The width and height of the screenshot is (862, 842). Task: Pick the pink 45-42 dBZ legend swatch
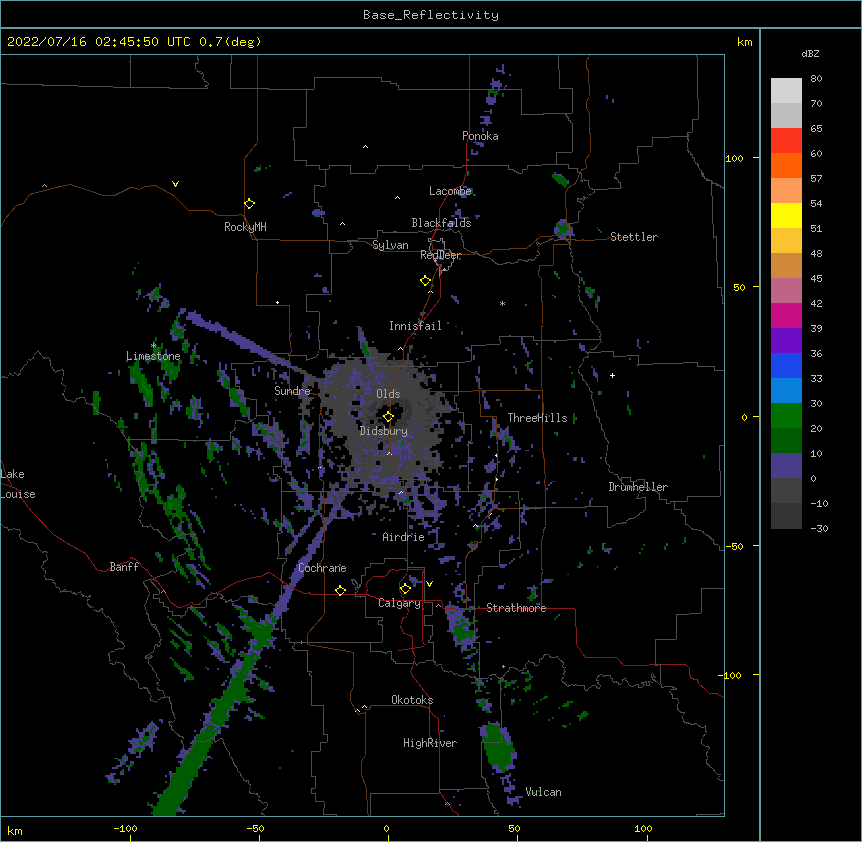[x=786, y=291]
